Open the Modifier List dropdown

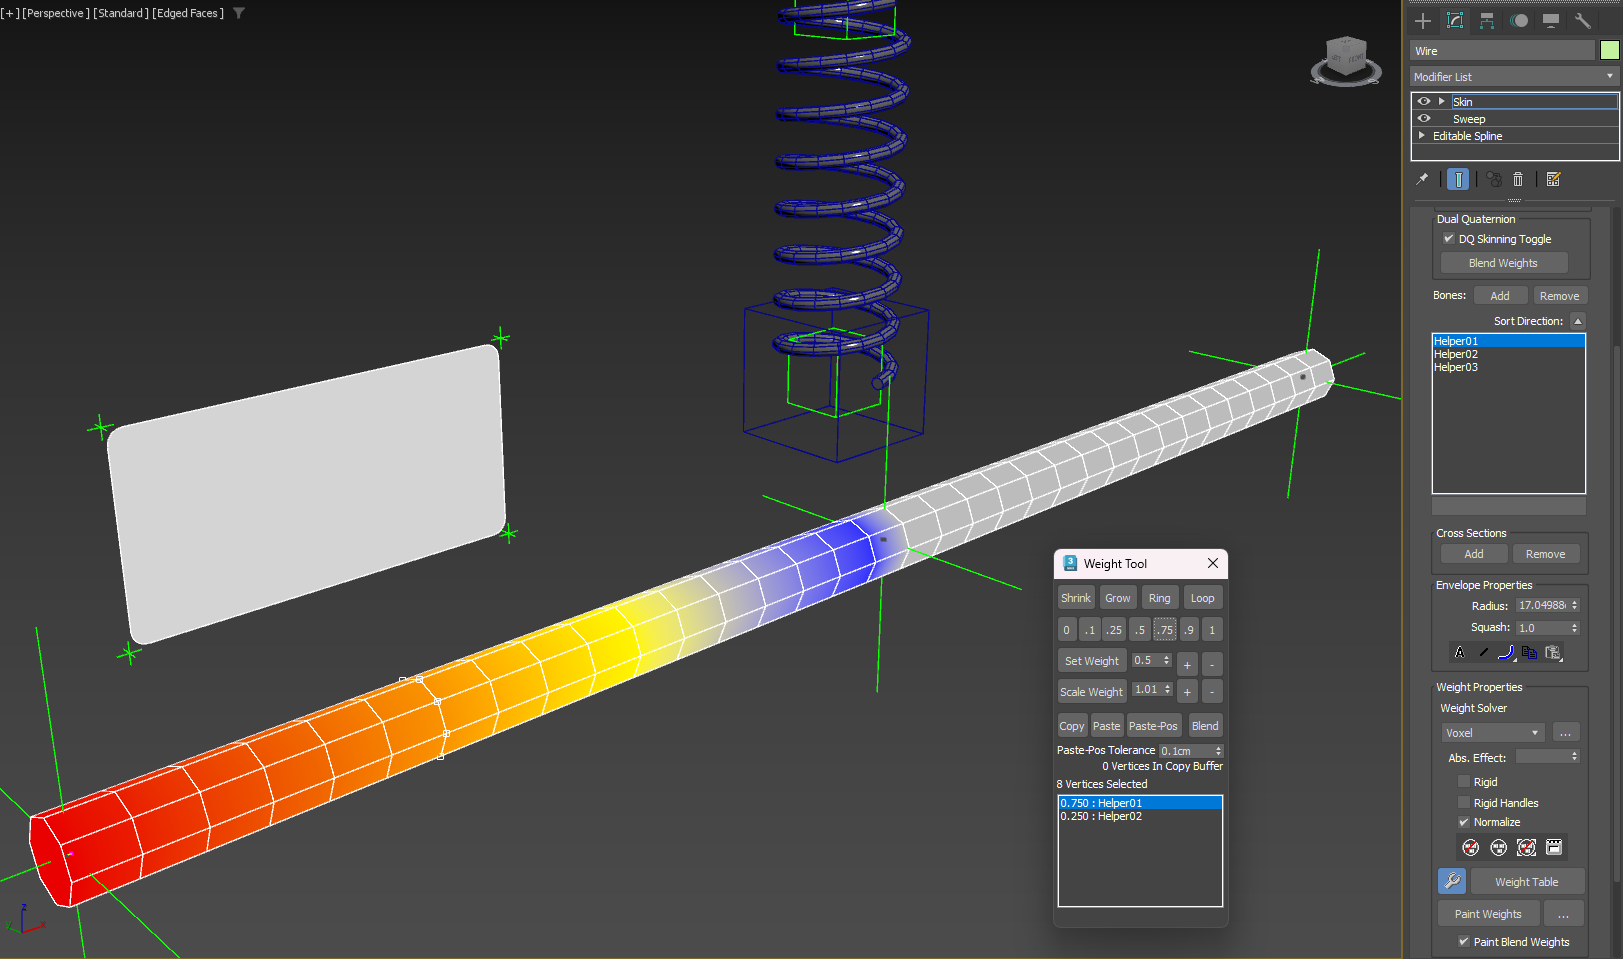1514,77
